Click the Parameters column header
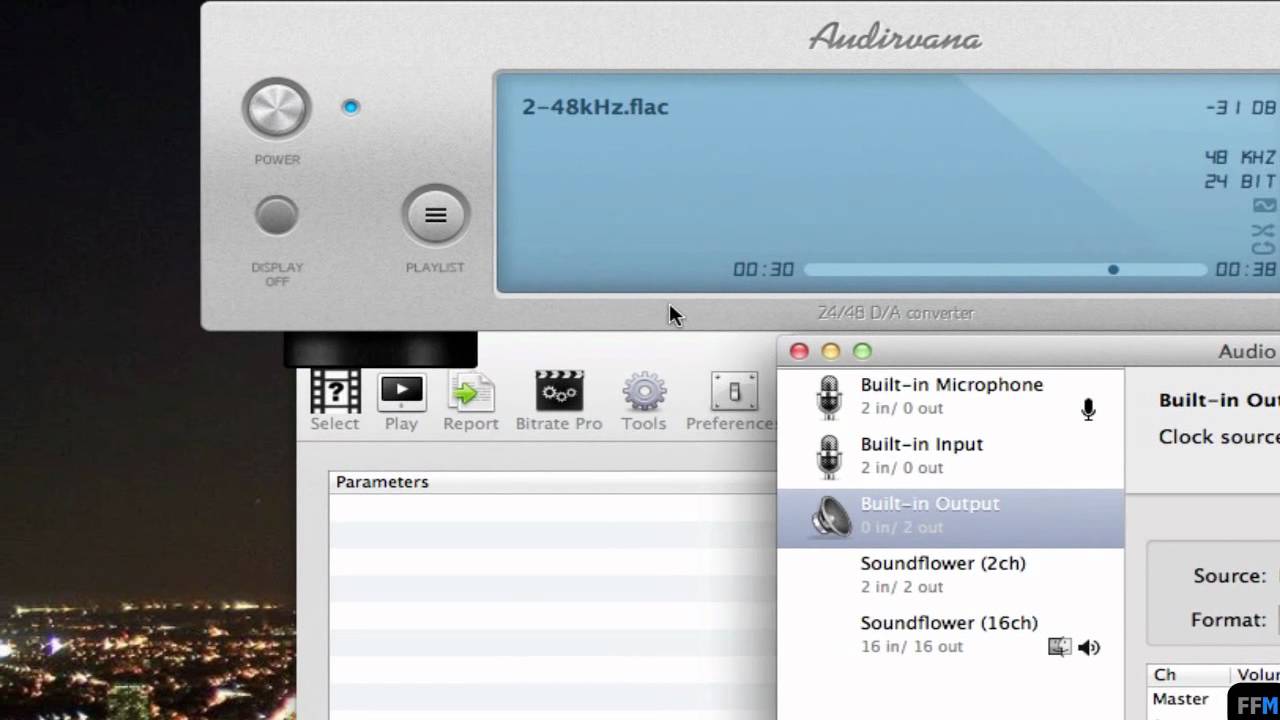This screenshot has height=720, width=1280. click(x=552, y=482)
